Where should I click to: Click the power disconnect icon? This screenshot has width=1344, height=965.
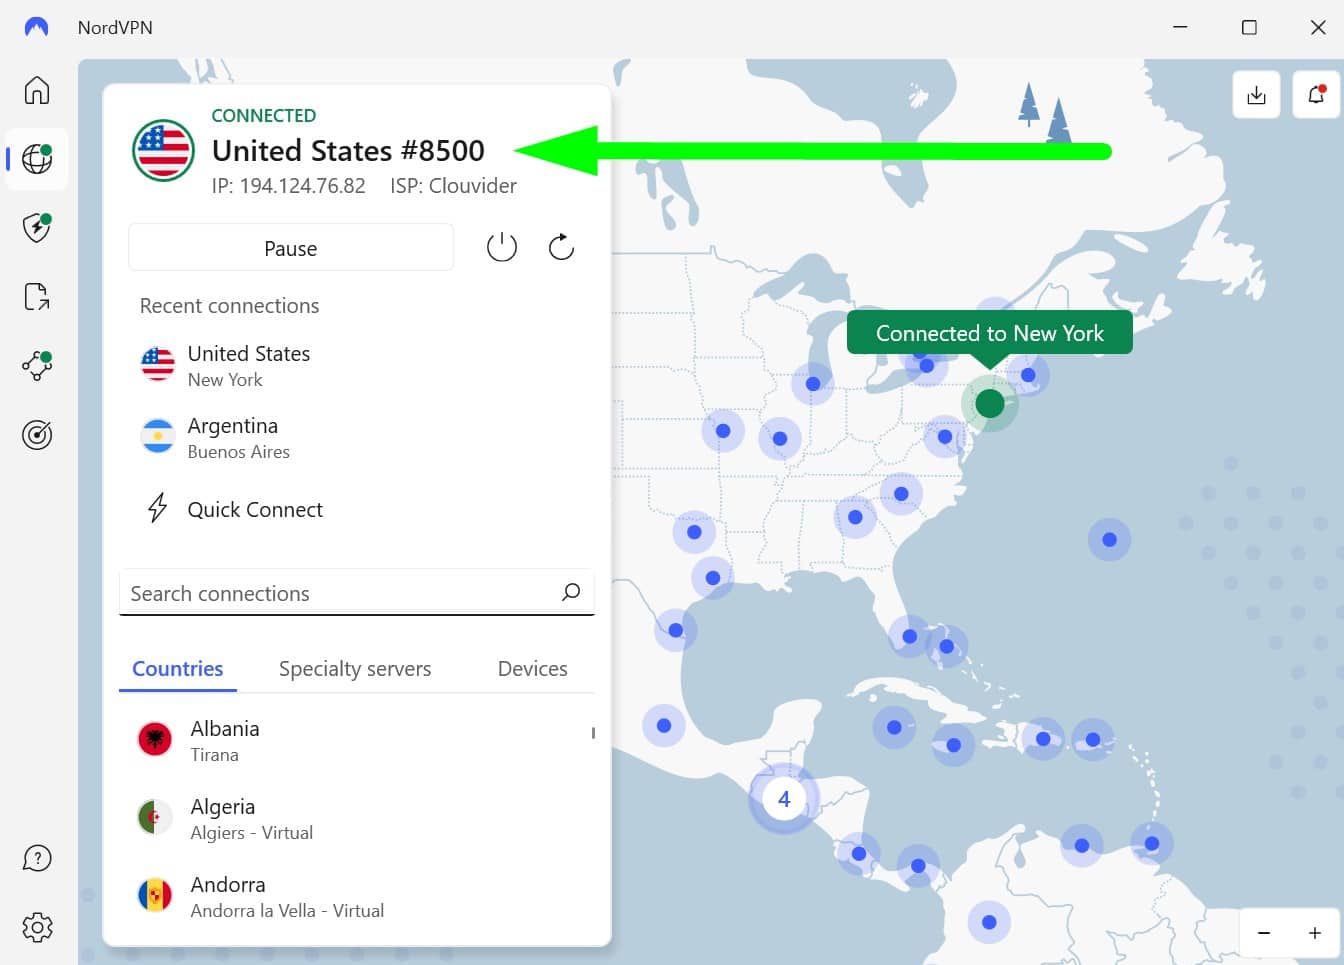pyautogui.click(x=502, y=247)
